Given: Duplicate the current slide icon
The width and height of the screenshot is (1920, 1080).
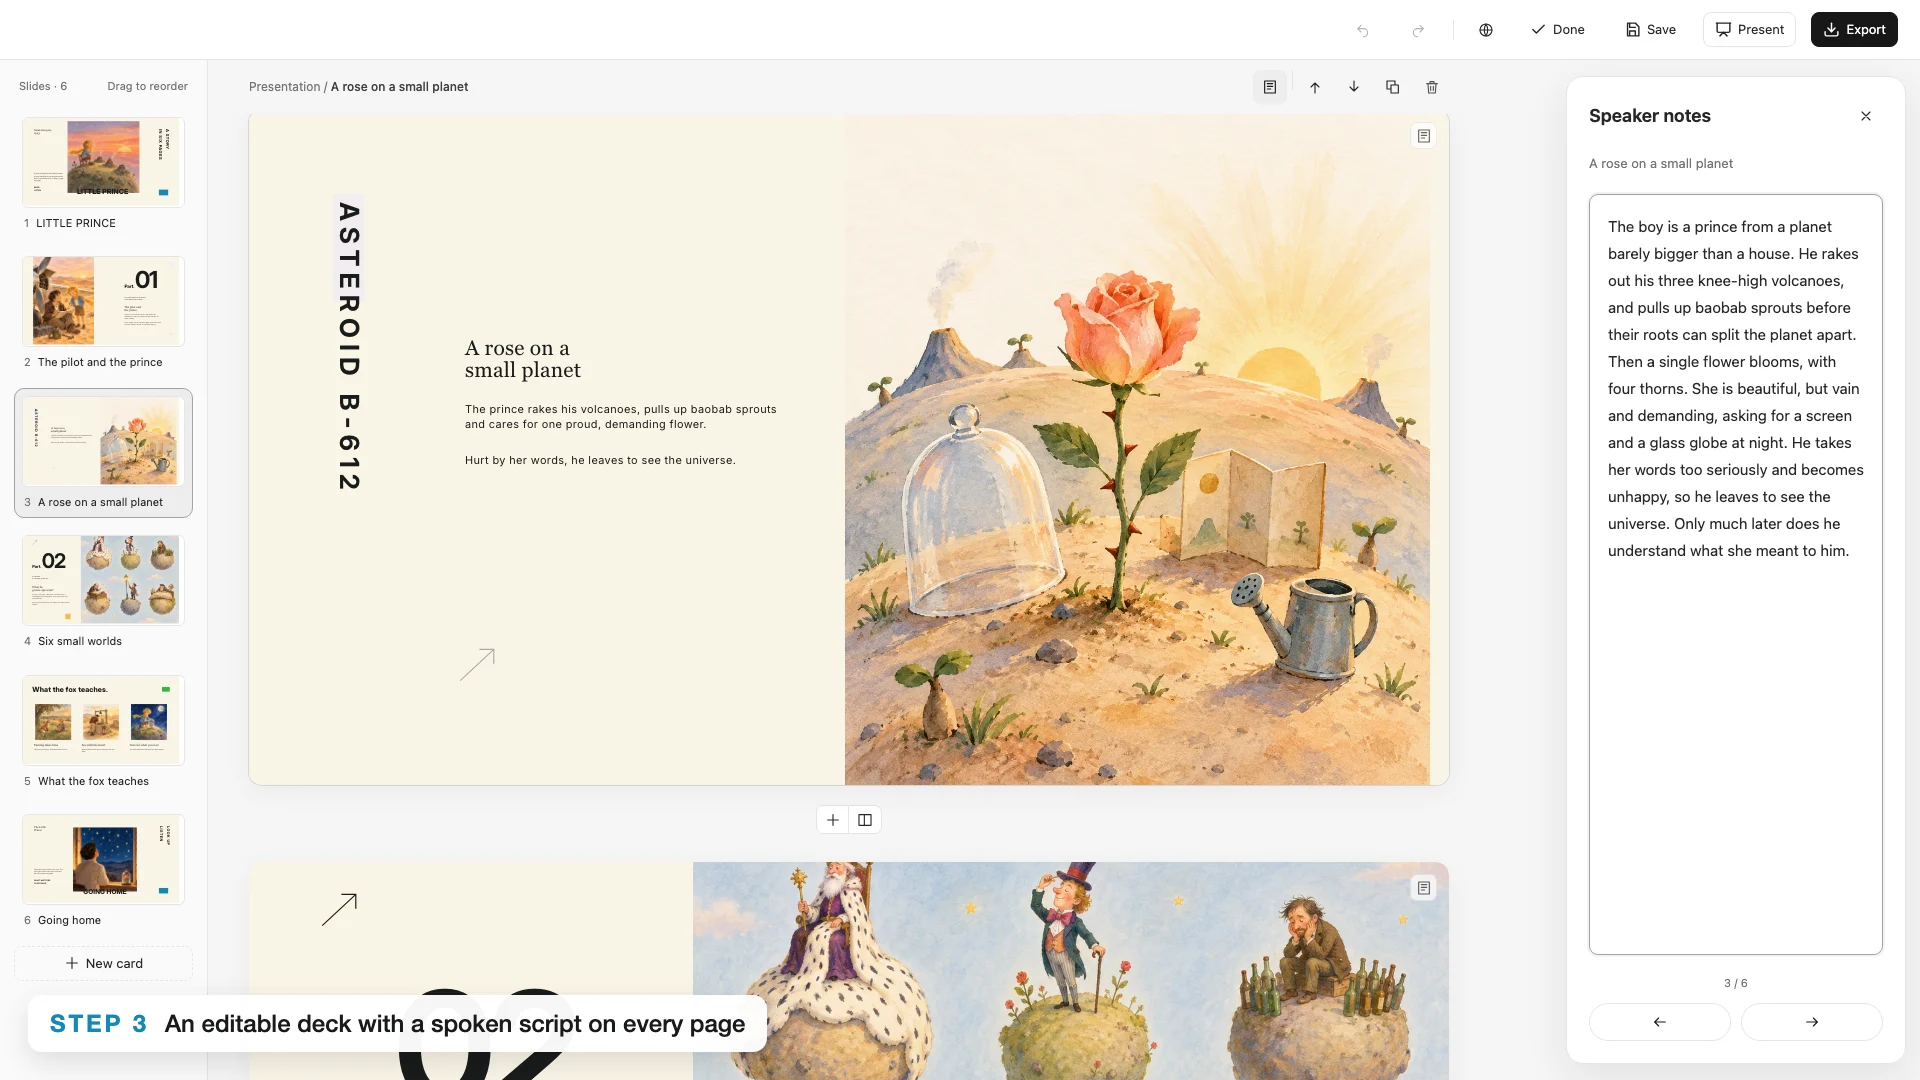Looking at the screenshot, I should tap(1392, 87).
